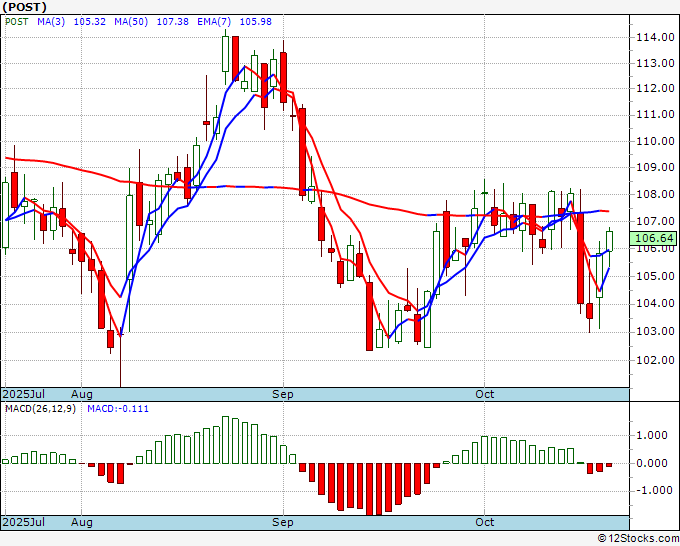Click the (POST) ticker title
This screenshot has width=680, height=546.
click(x=25, y=7)
